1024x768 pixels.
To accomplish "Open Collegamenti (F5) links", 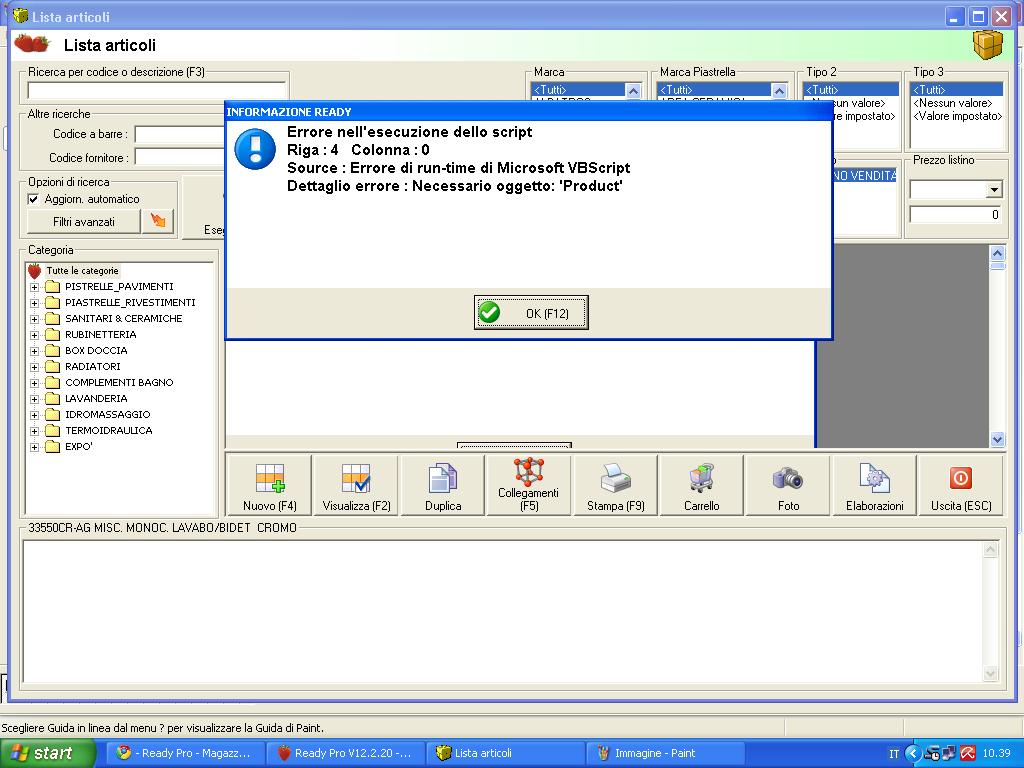I will (x=528, y=485).
